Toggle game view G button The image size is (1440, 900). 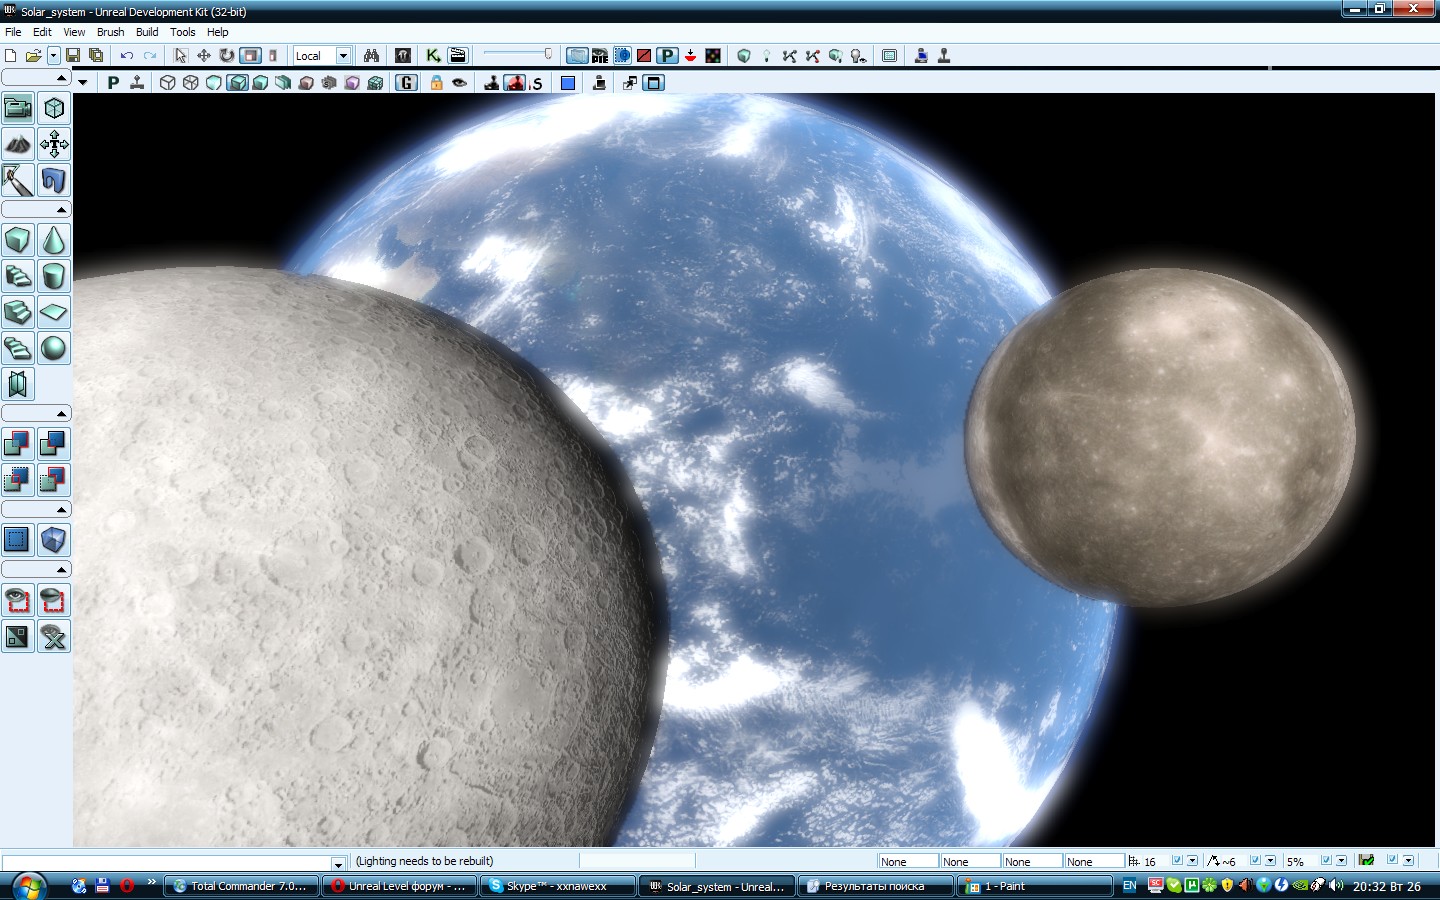pos(406,83)
